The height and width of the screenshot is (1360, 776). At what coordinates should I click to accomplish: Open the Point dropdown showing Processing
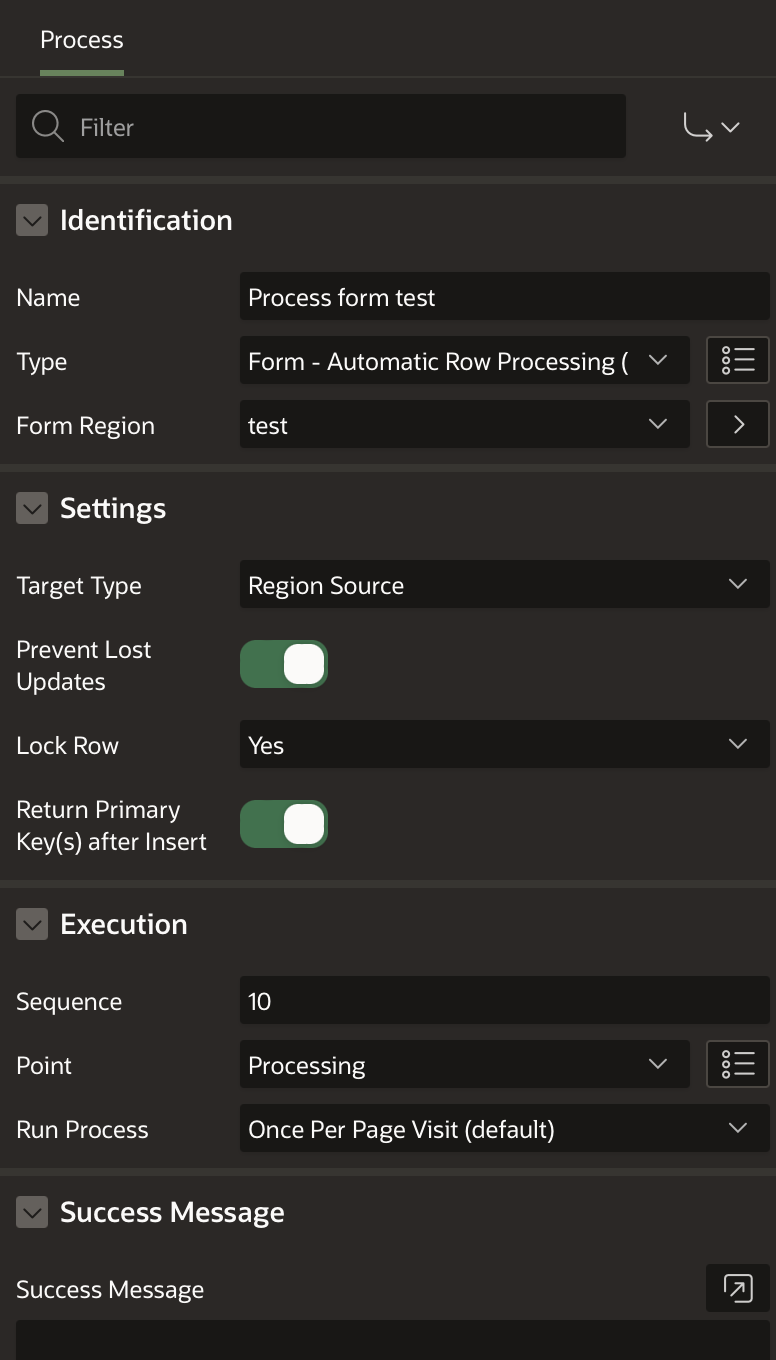[465, 1065]
